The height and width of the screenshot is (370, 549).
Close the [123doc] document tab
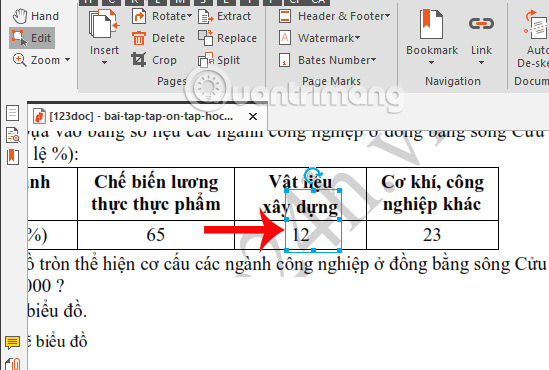pos(253,116)
